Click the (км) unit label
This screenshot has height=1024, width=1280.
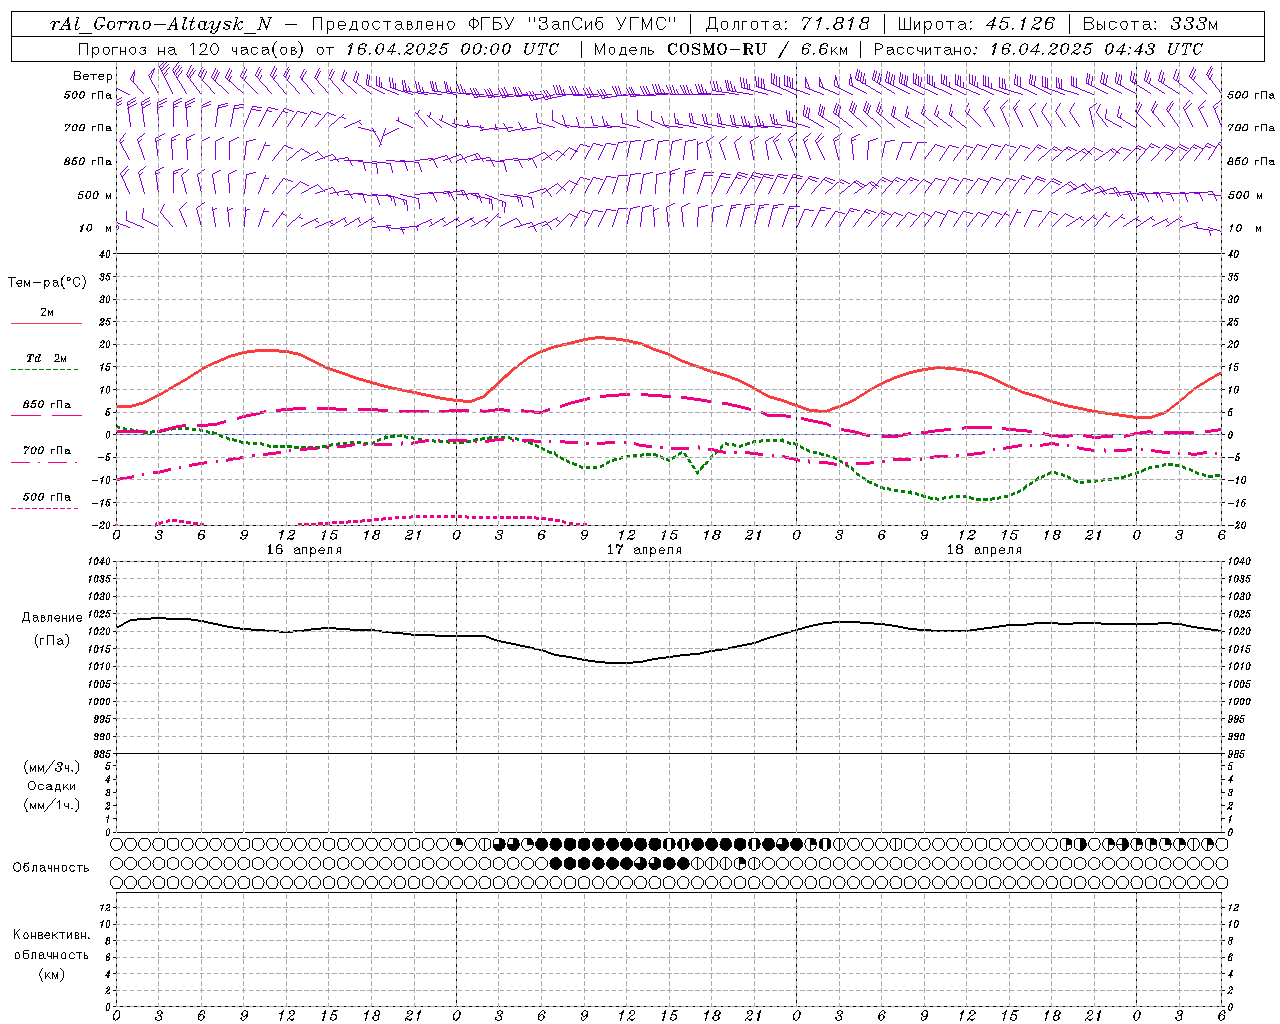click(x=52, y=974)
